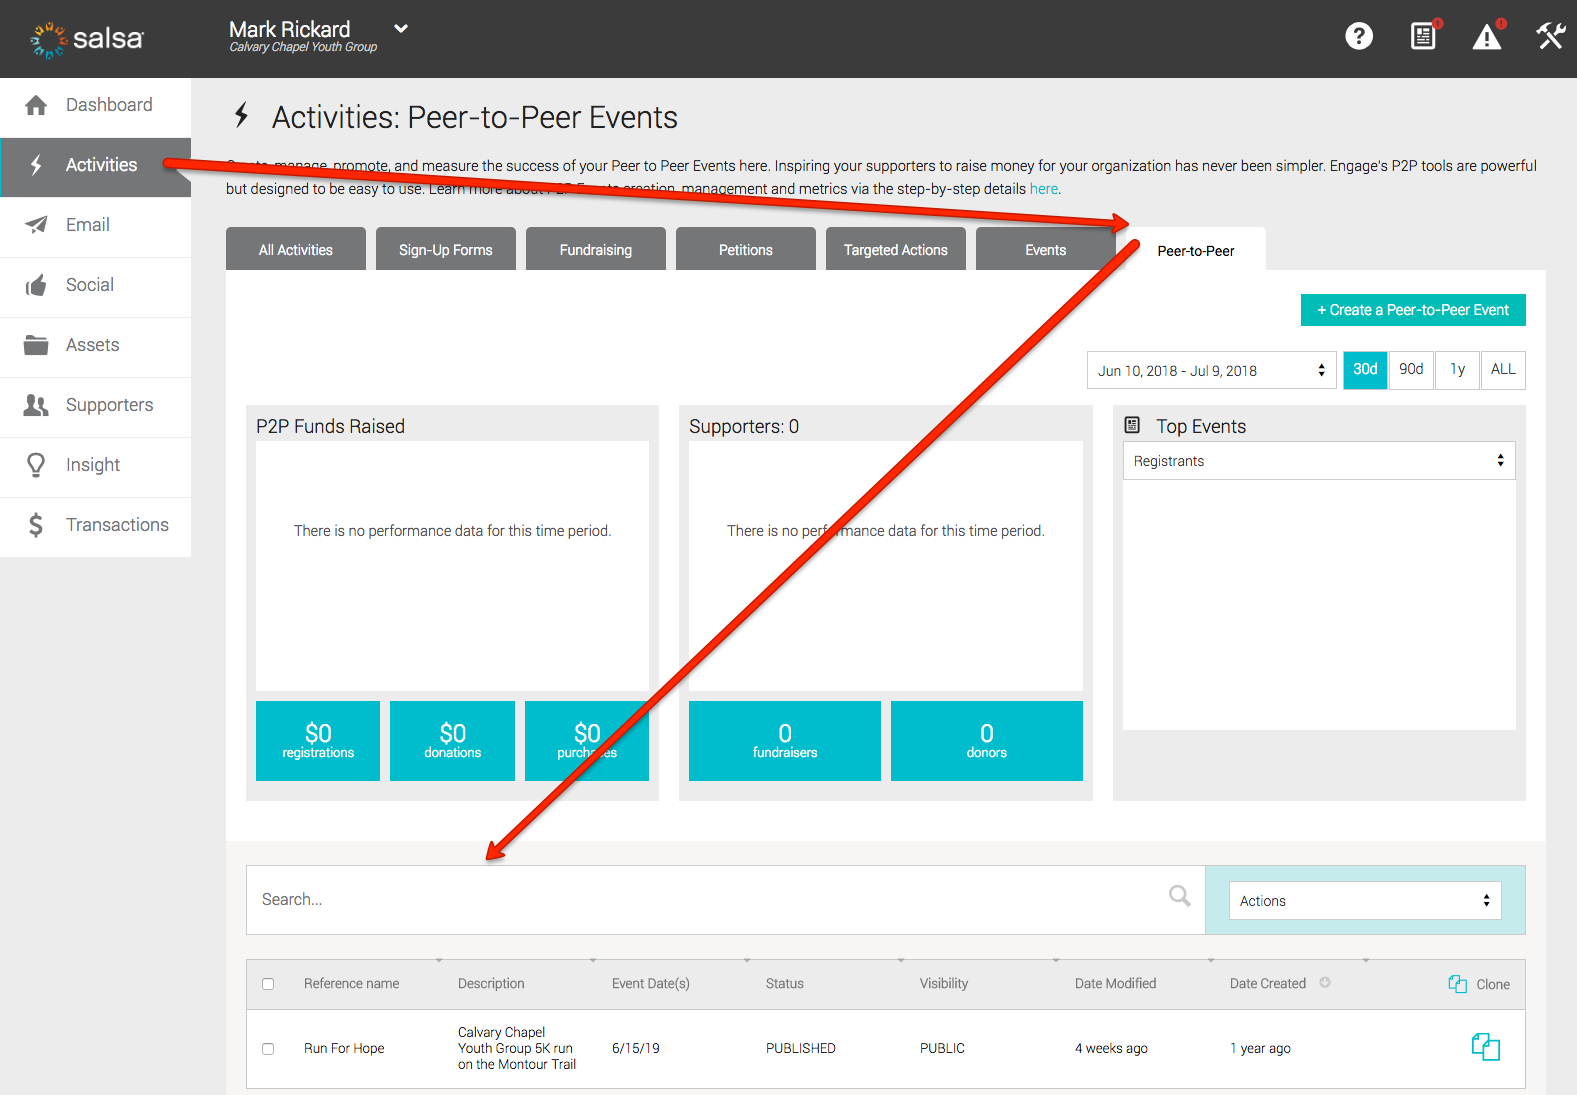
Task: Open the Registrants dropdown in Top Events
Action: (1319, 461)
